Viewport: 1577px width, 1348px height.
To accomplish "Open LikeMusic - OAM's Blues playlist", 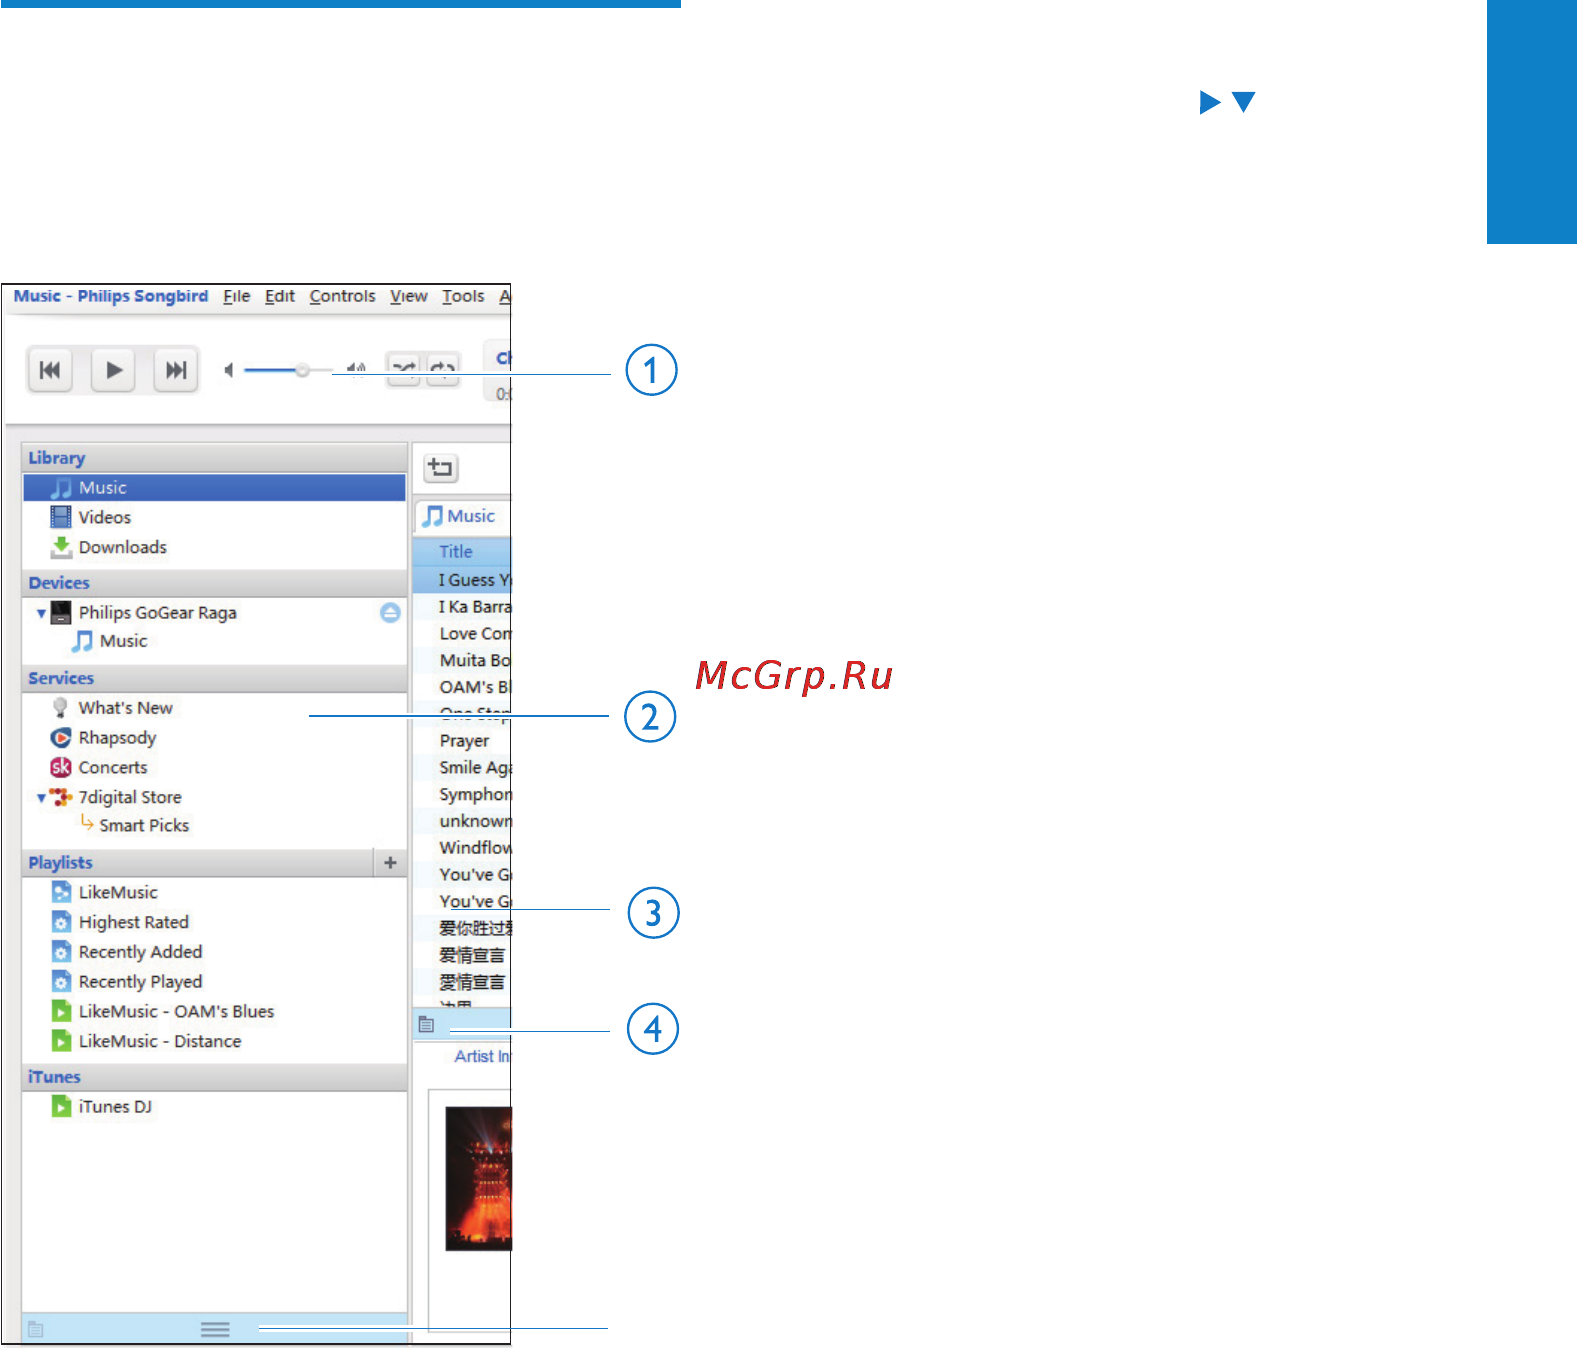I will [x=176, y=1011].
